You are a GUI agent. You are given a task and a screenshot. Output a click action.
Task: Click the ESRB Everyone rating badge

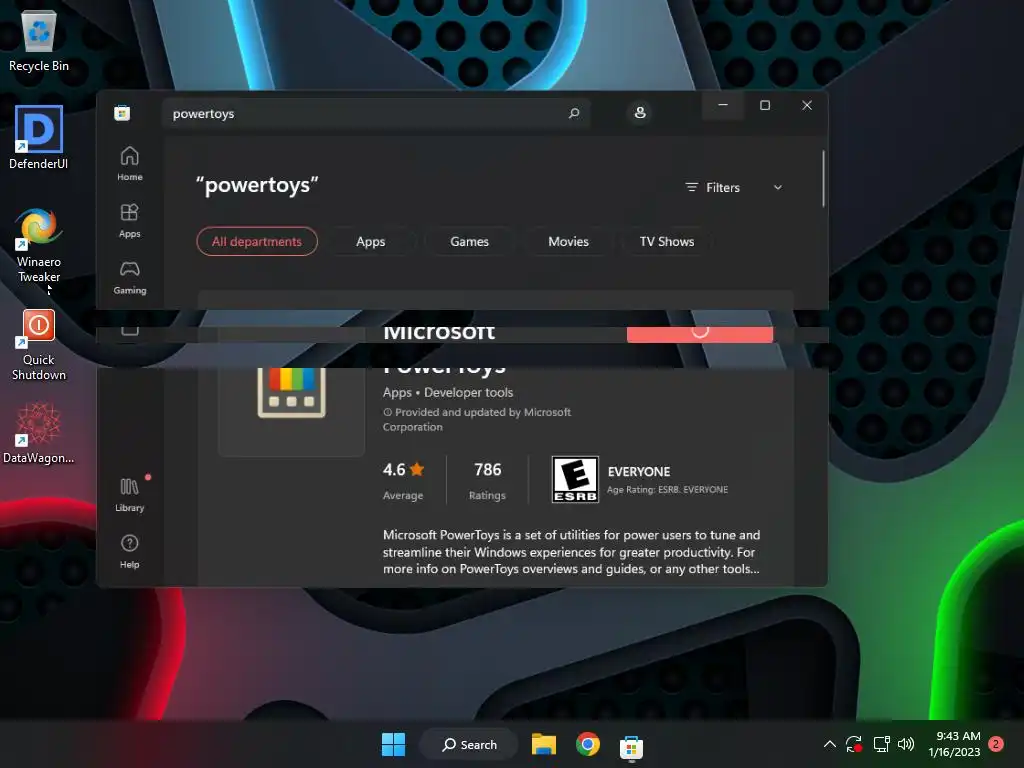575,479
